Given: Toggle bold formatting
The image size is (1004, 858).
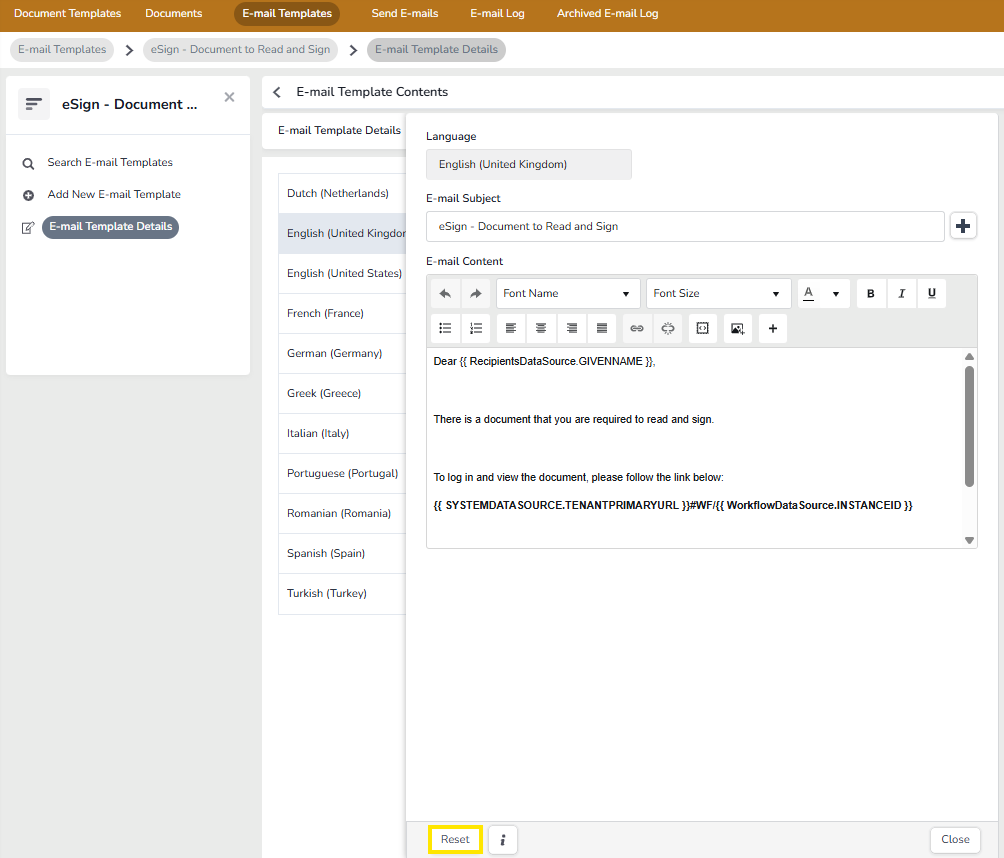Looking at the screenshot, I should point(870,293).
